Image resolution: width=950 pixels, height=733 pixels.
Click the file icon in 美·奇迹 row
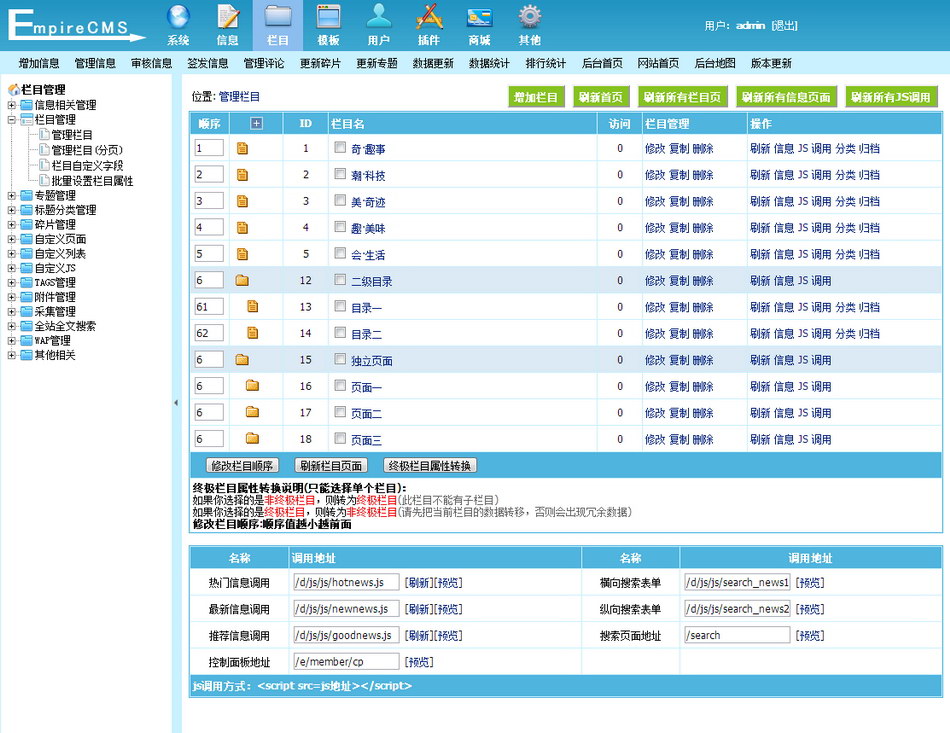[242, 201]
